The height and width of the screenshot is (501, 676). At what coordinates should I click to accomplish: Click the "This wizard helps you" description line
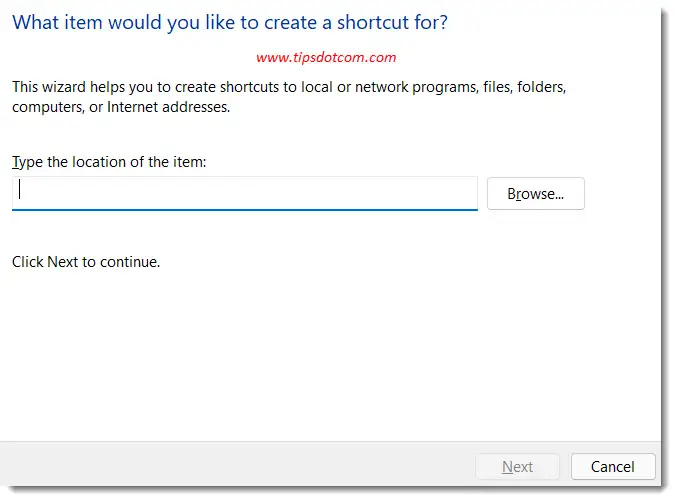[290, 88]
